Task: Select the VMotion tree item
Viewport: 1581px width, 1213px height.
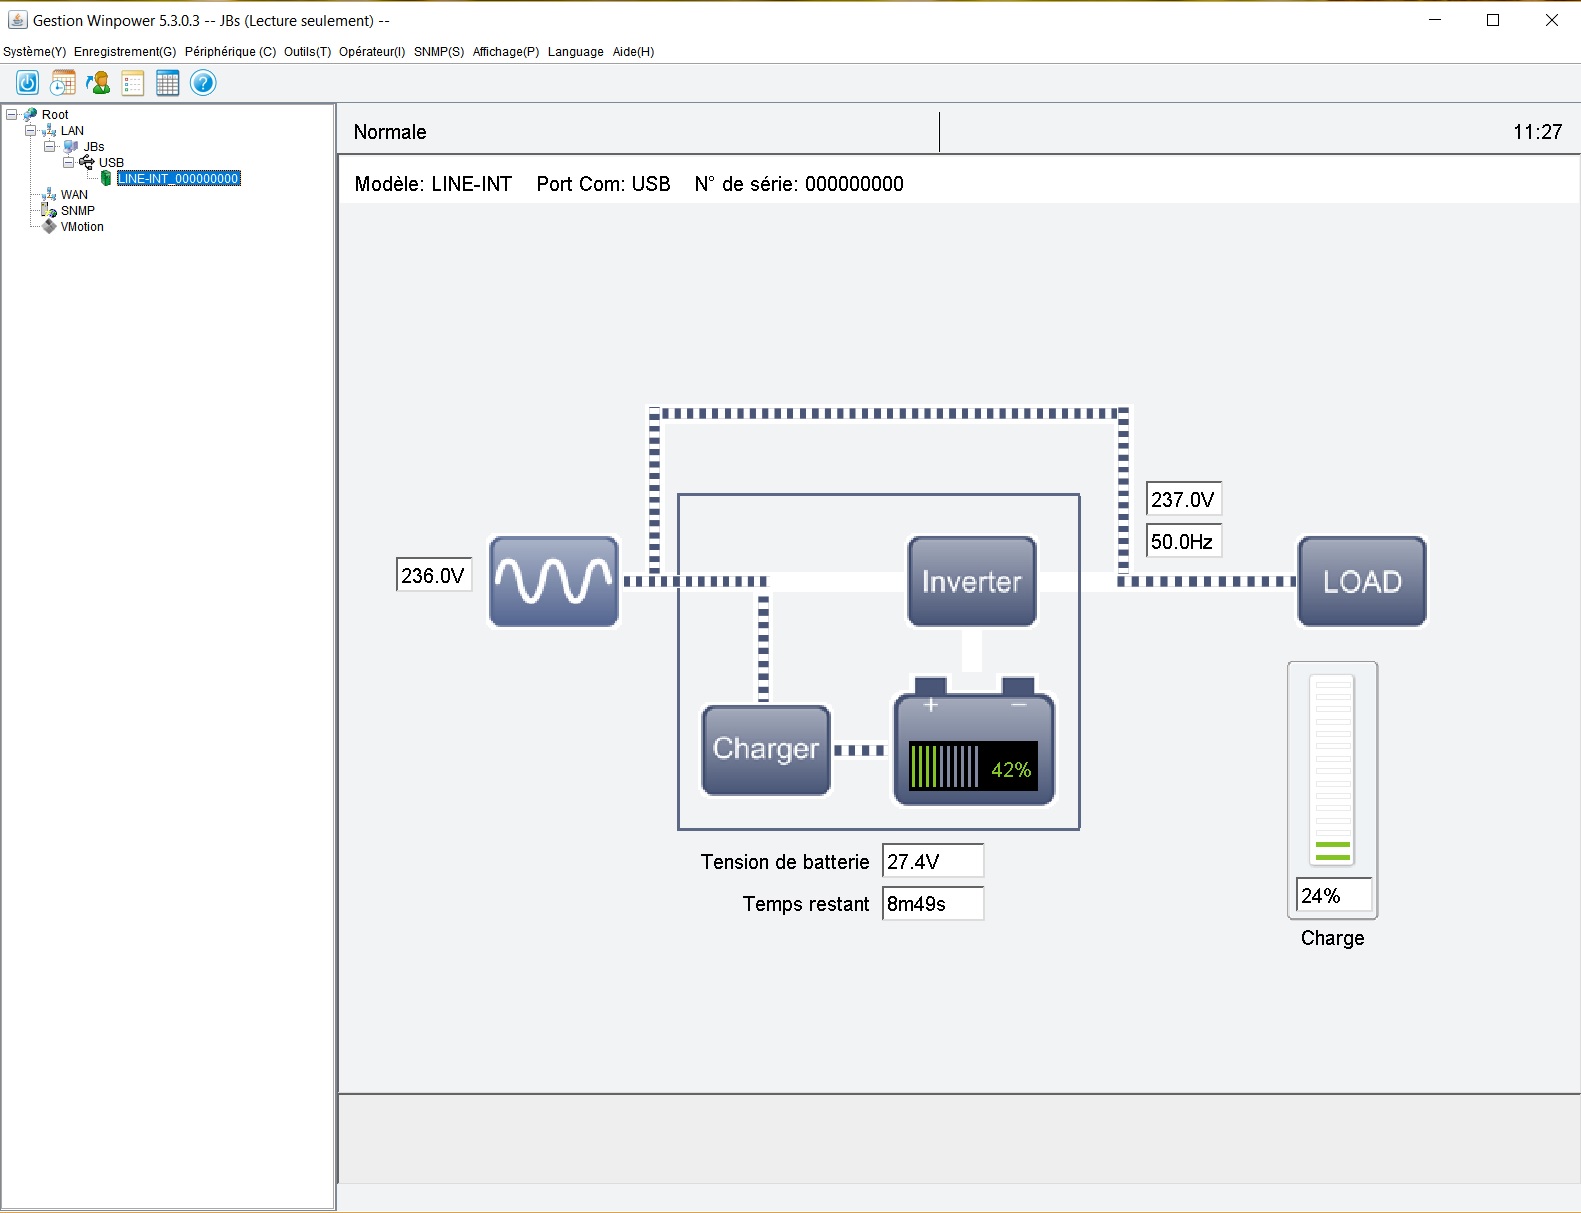Action: coord(82,227)
